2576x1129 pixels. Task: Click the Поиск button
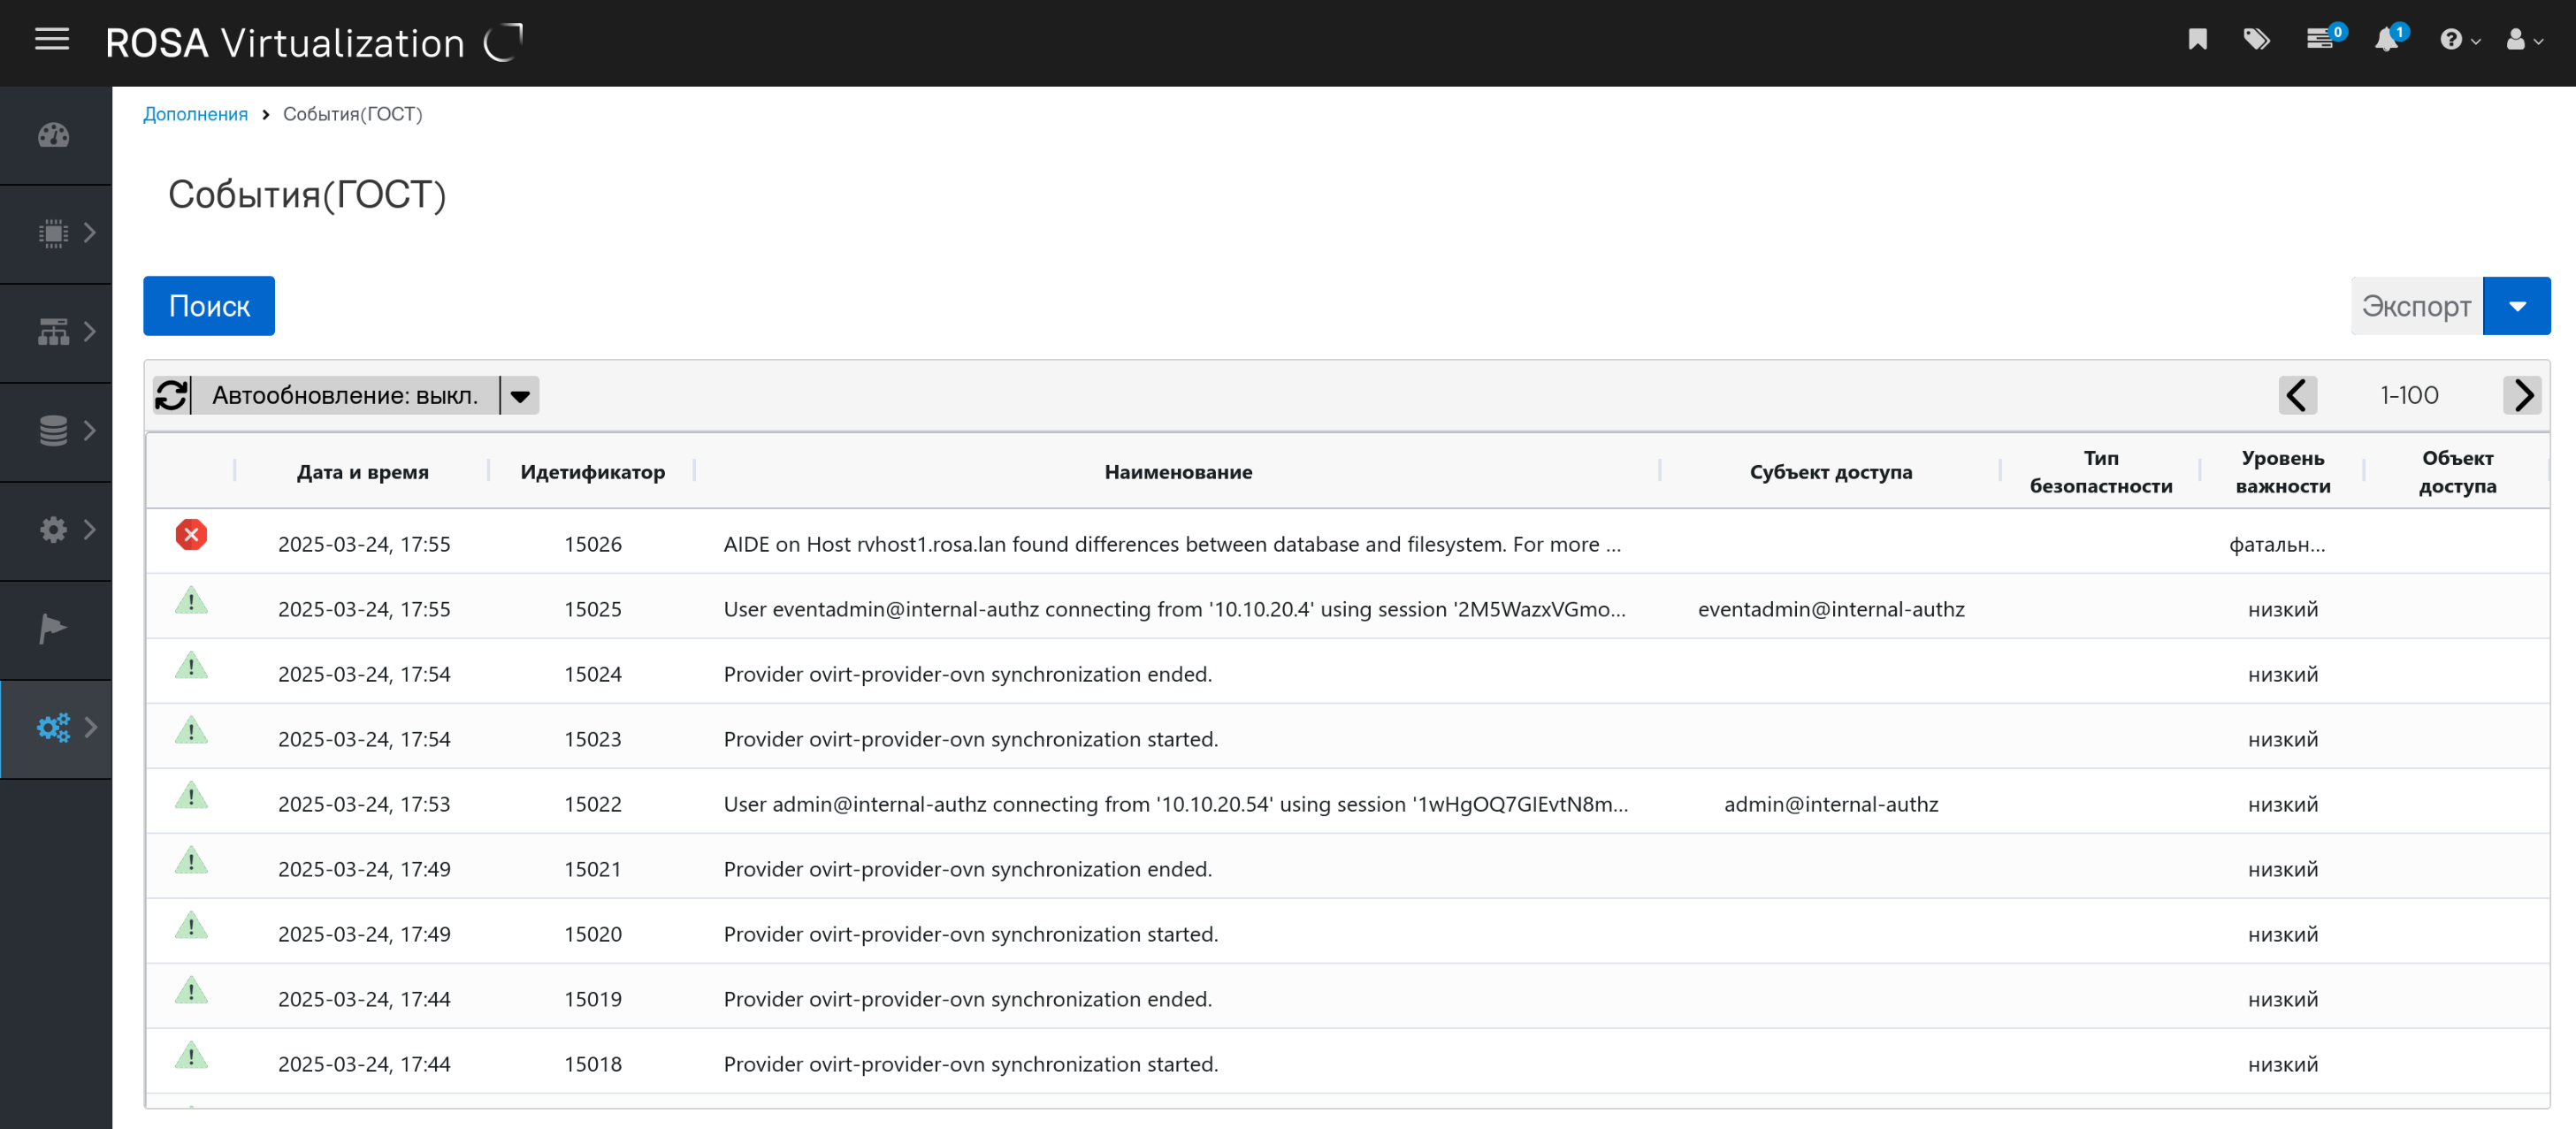coord(208,306)
